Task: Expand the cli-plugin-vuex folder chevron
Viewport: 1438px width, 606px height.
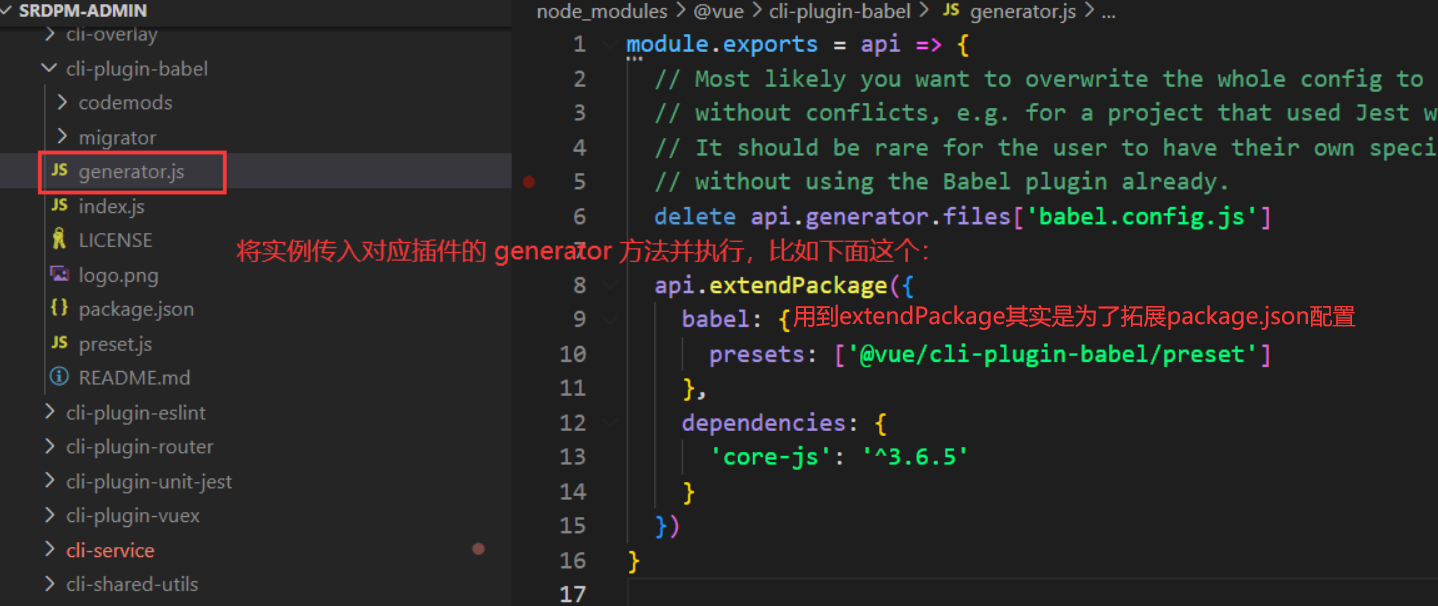Action: tap(49, 516)
